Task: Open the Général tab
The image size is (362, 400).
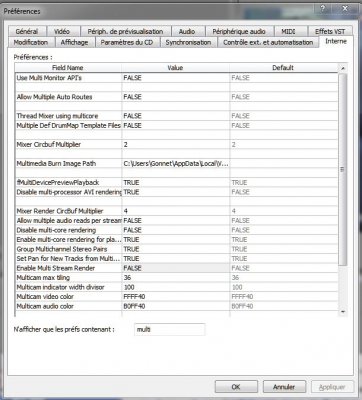Action: (x=27, y=31)
